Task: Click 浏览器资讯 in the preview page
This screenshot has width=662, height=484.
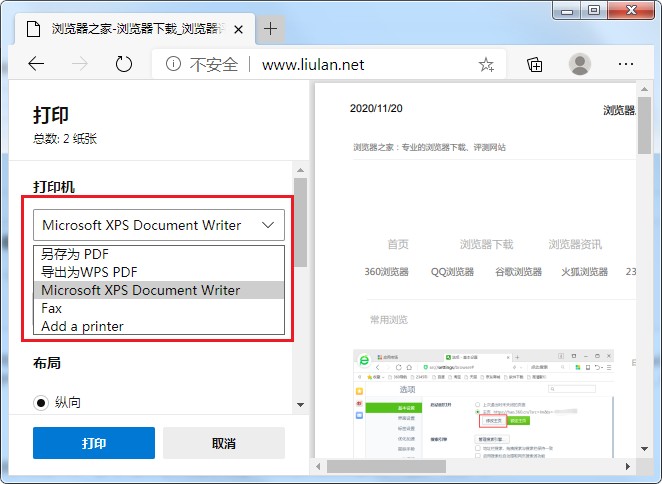Action: click(575, 244)
